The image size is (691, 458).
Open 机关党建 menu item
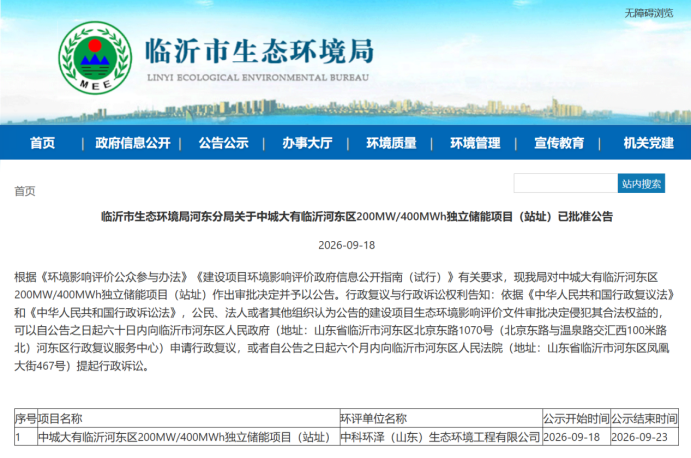648,143
